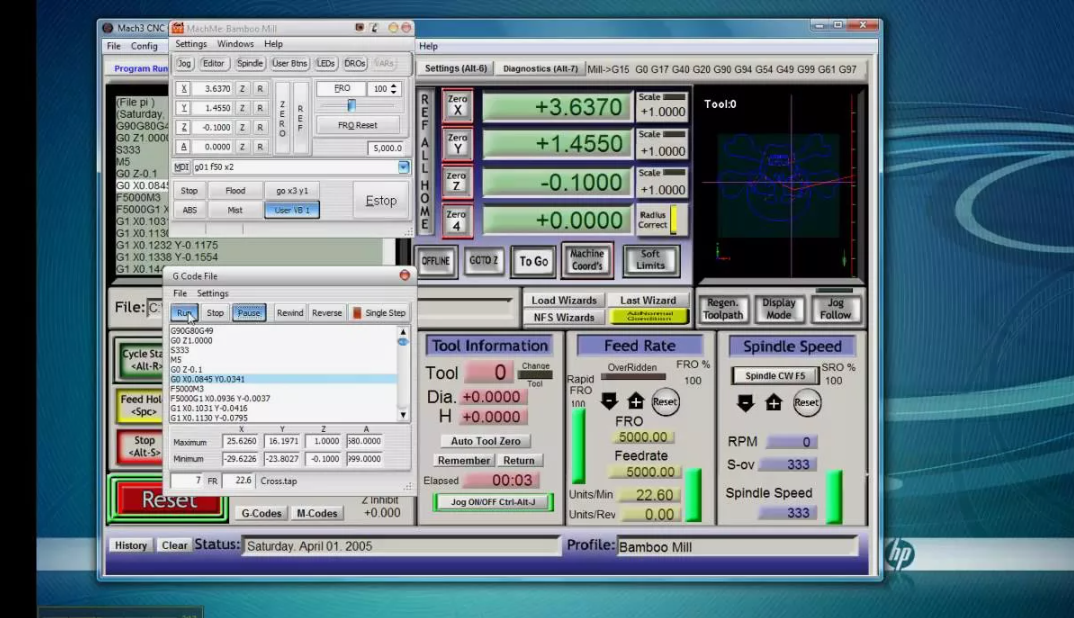Click R ref button for Z axis row
The width and height of the screenshot is (1074, 618).
(260, 127)
